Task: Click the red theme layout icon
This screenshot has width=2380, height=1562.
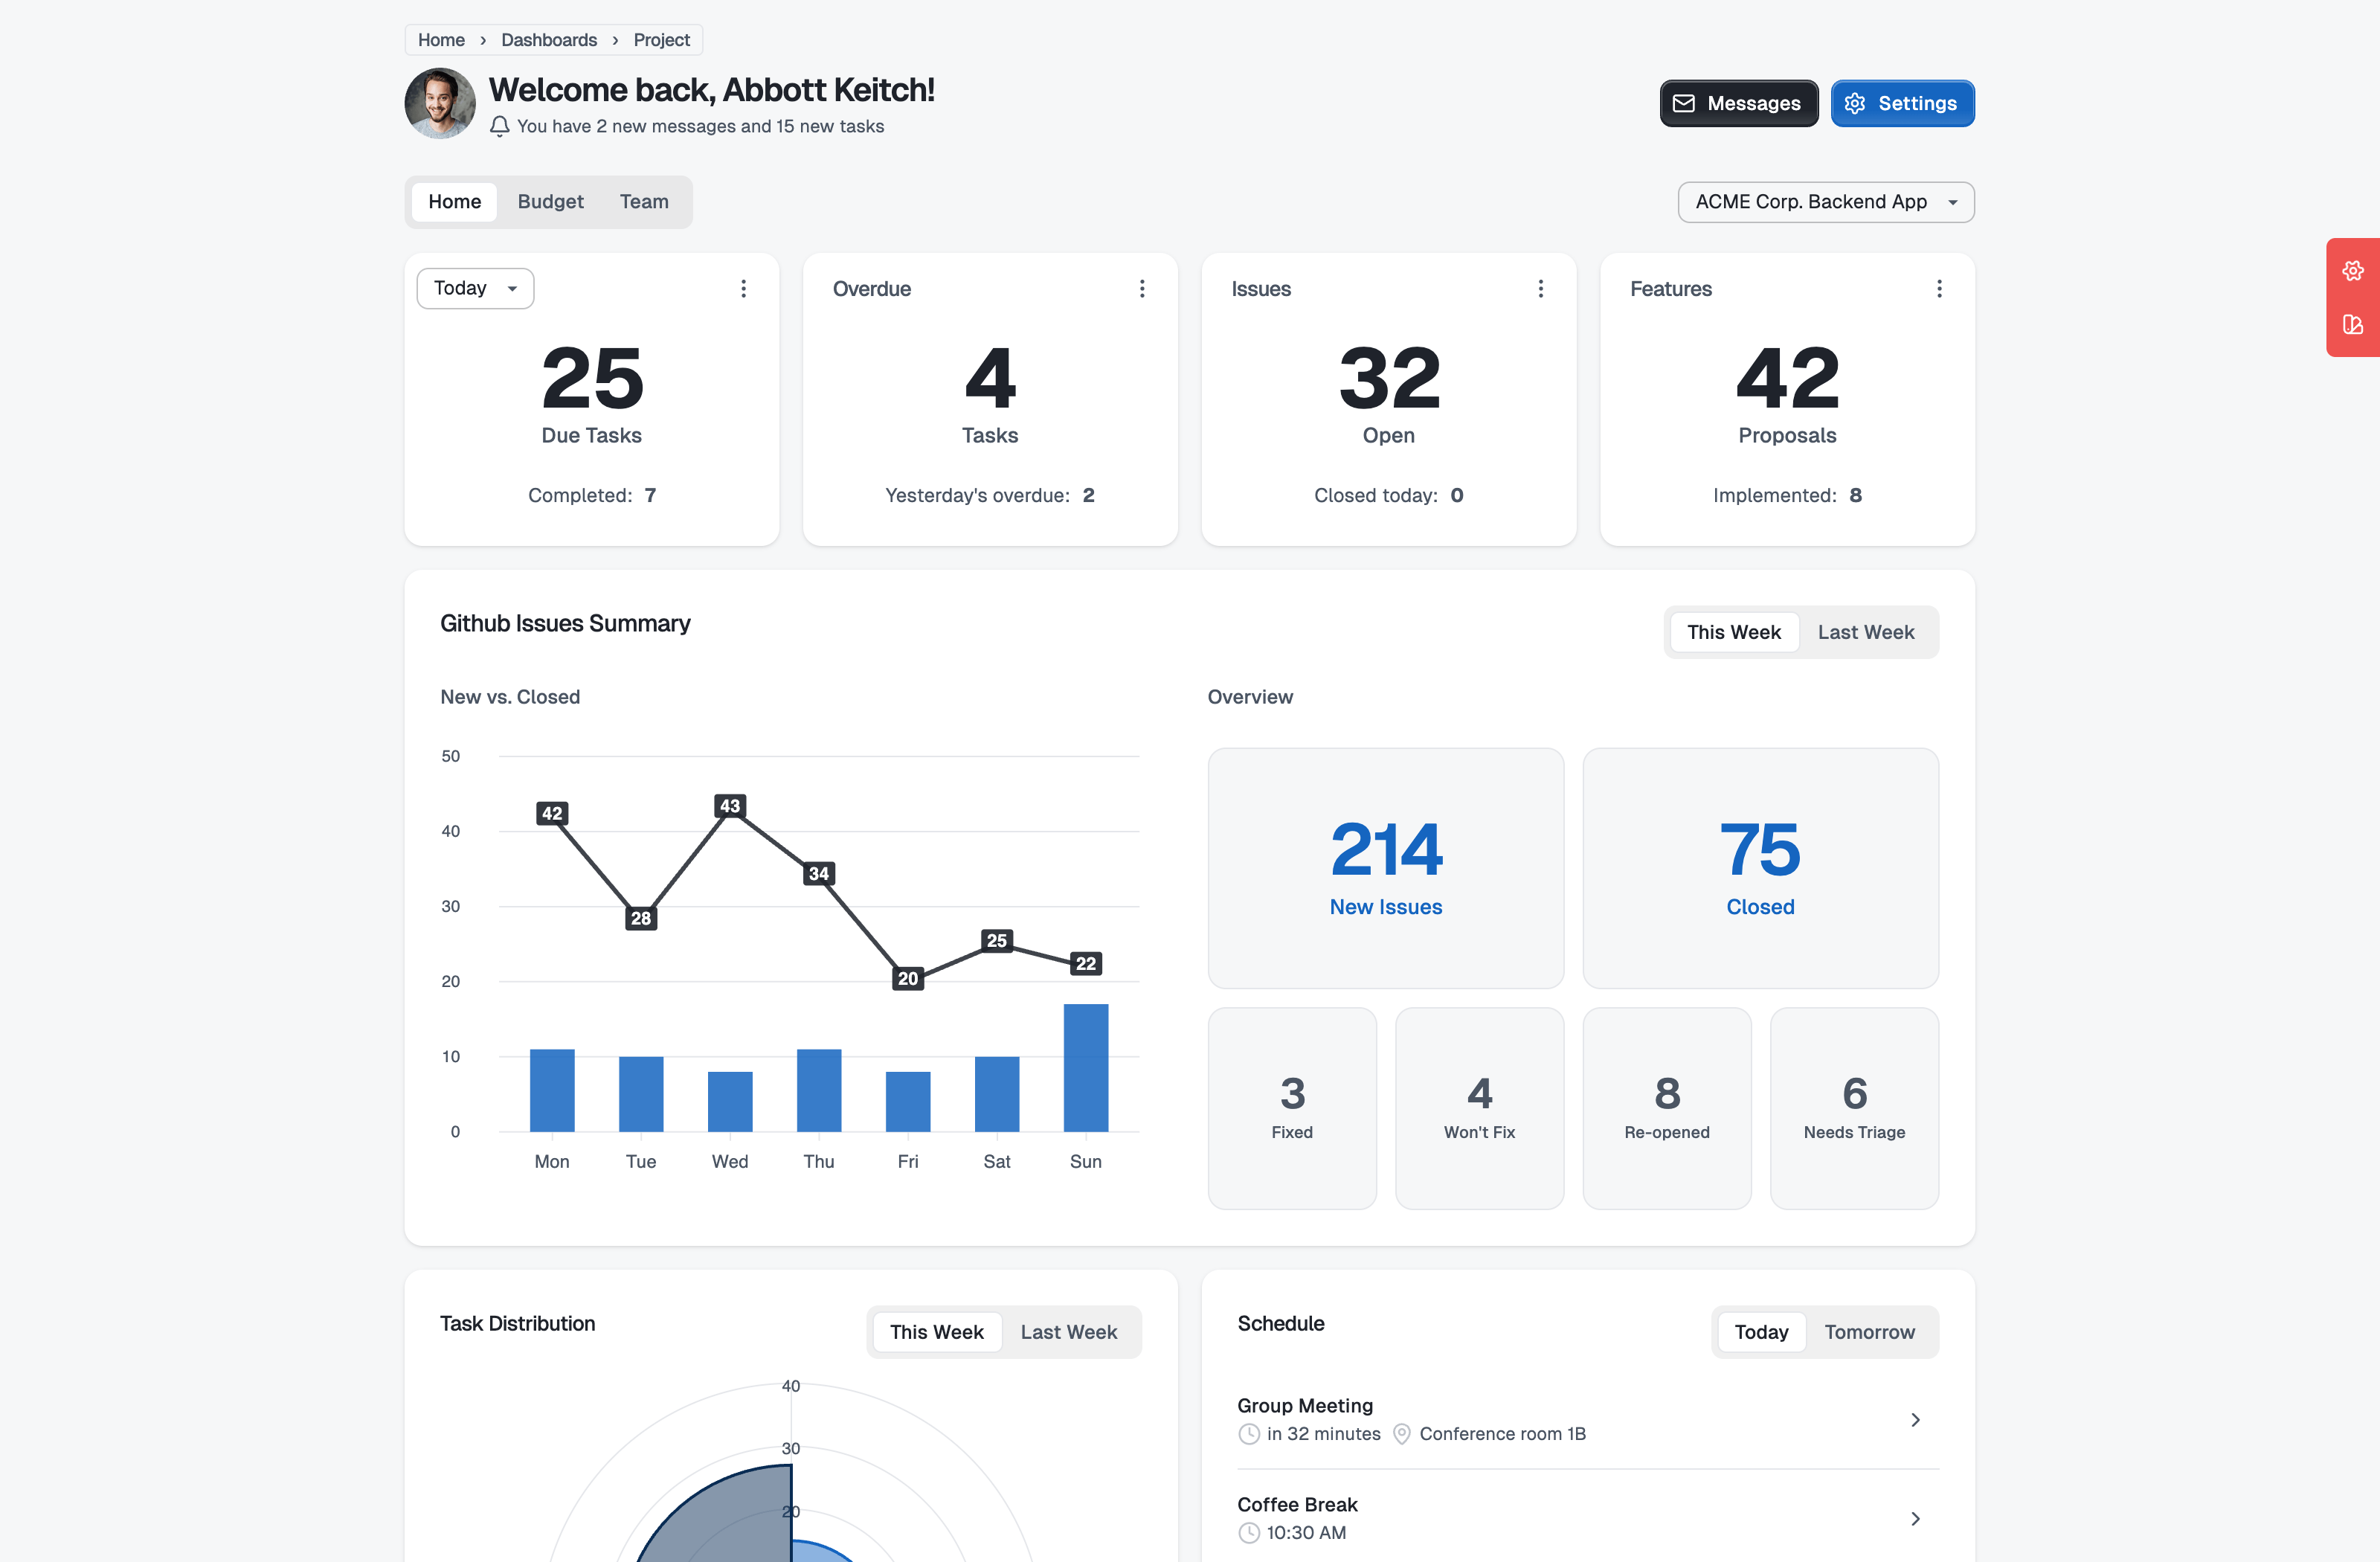Action: tap(2352, 325)
